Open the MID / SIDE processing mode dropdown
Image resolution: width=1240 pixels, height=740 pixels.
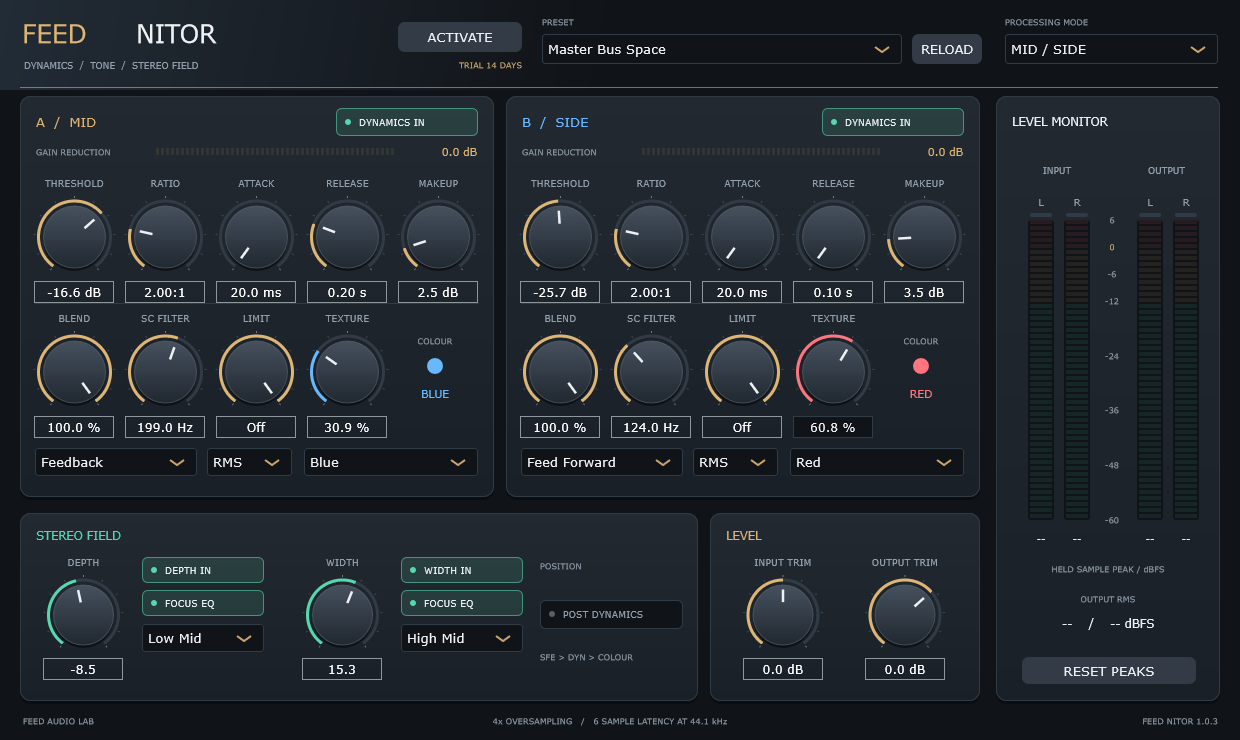[x=1111, y=49]
